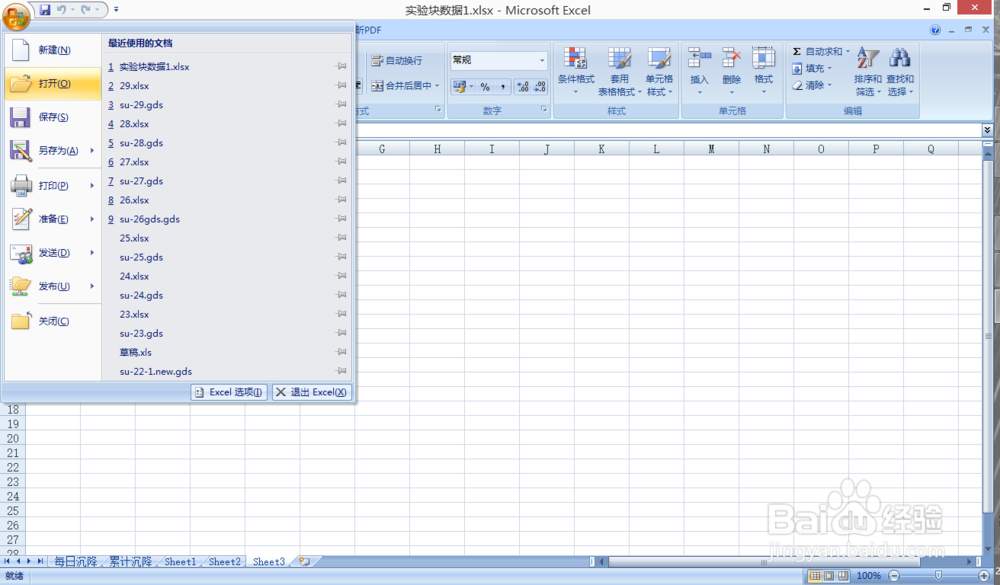Image resolution: width=1000 pixels, height=585 pixels.
Task: Open Fill (填充) dropdown
Action: (x=812, y=68)
